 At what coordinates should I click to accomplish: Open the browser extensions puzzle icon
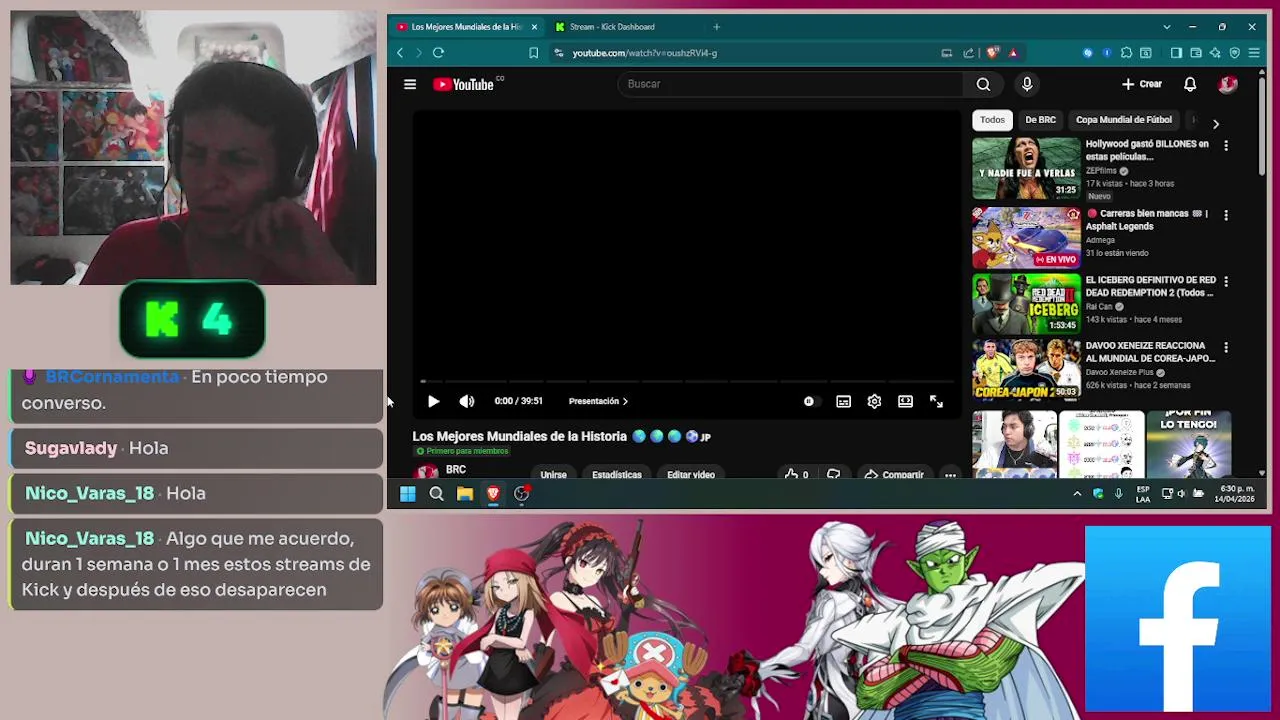tap(1127, 53)
